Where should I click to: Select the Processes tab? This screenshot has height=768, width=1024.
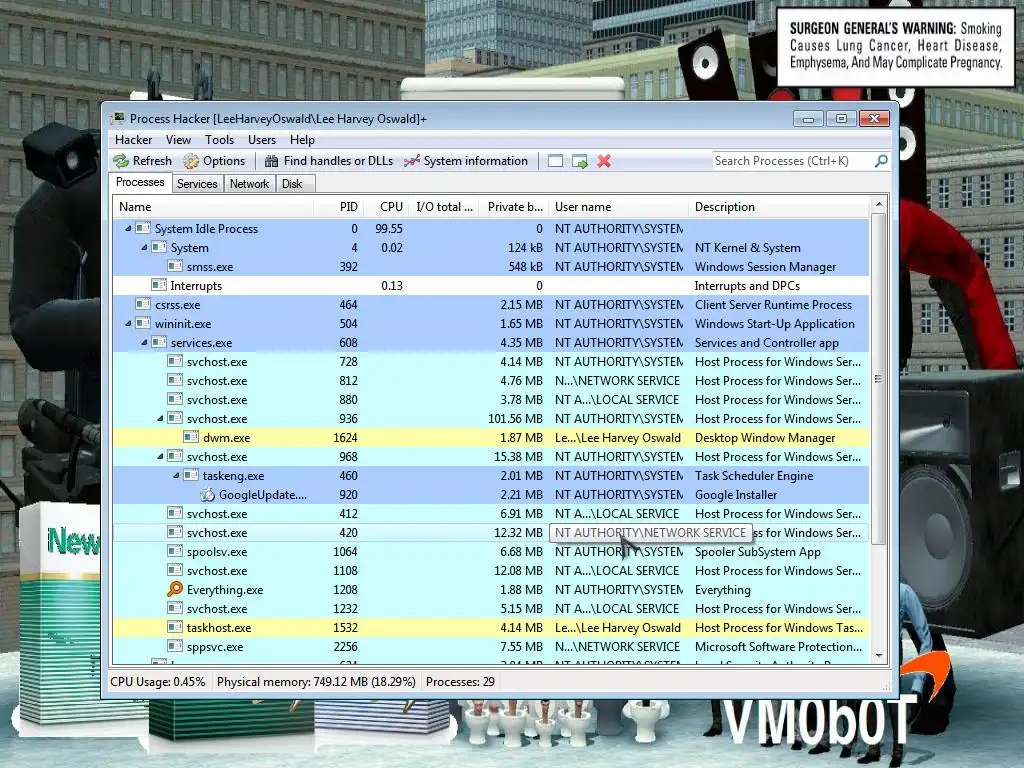(x=140, y=182)
